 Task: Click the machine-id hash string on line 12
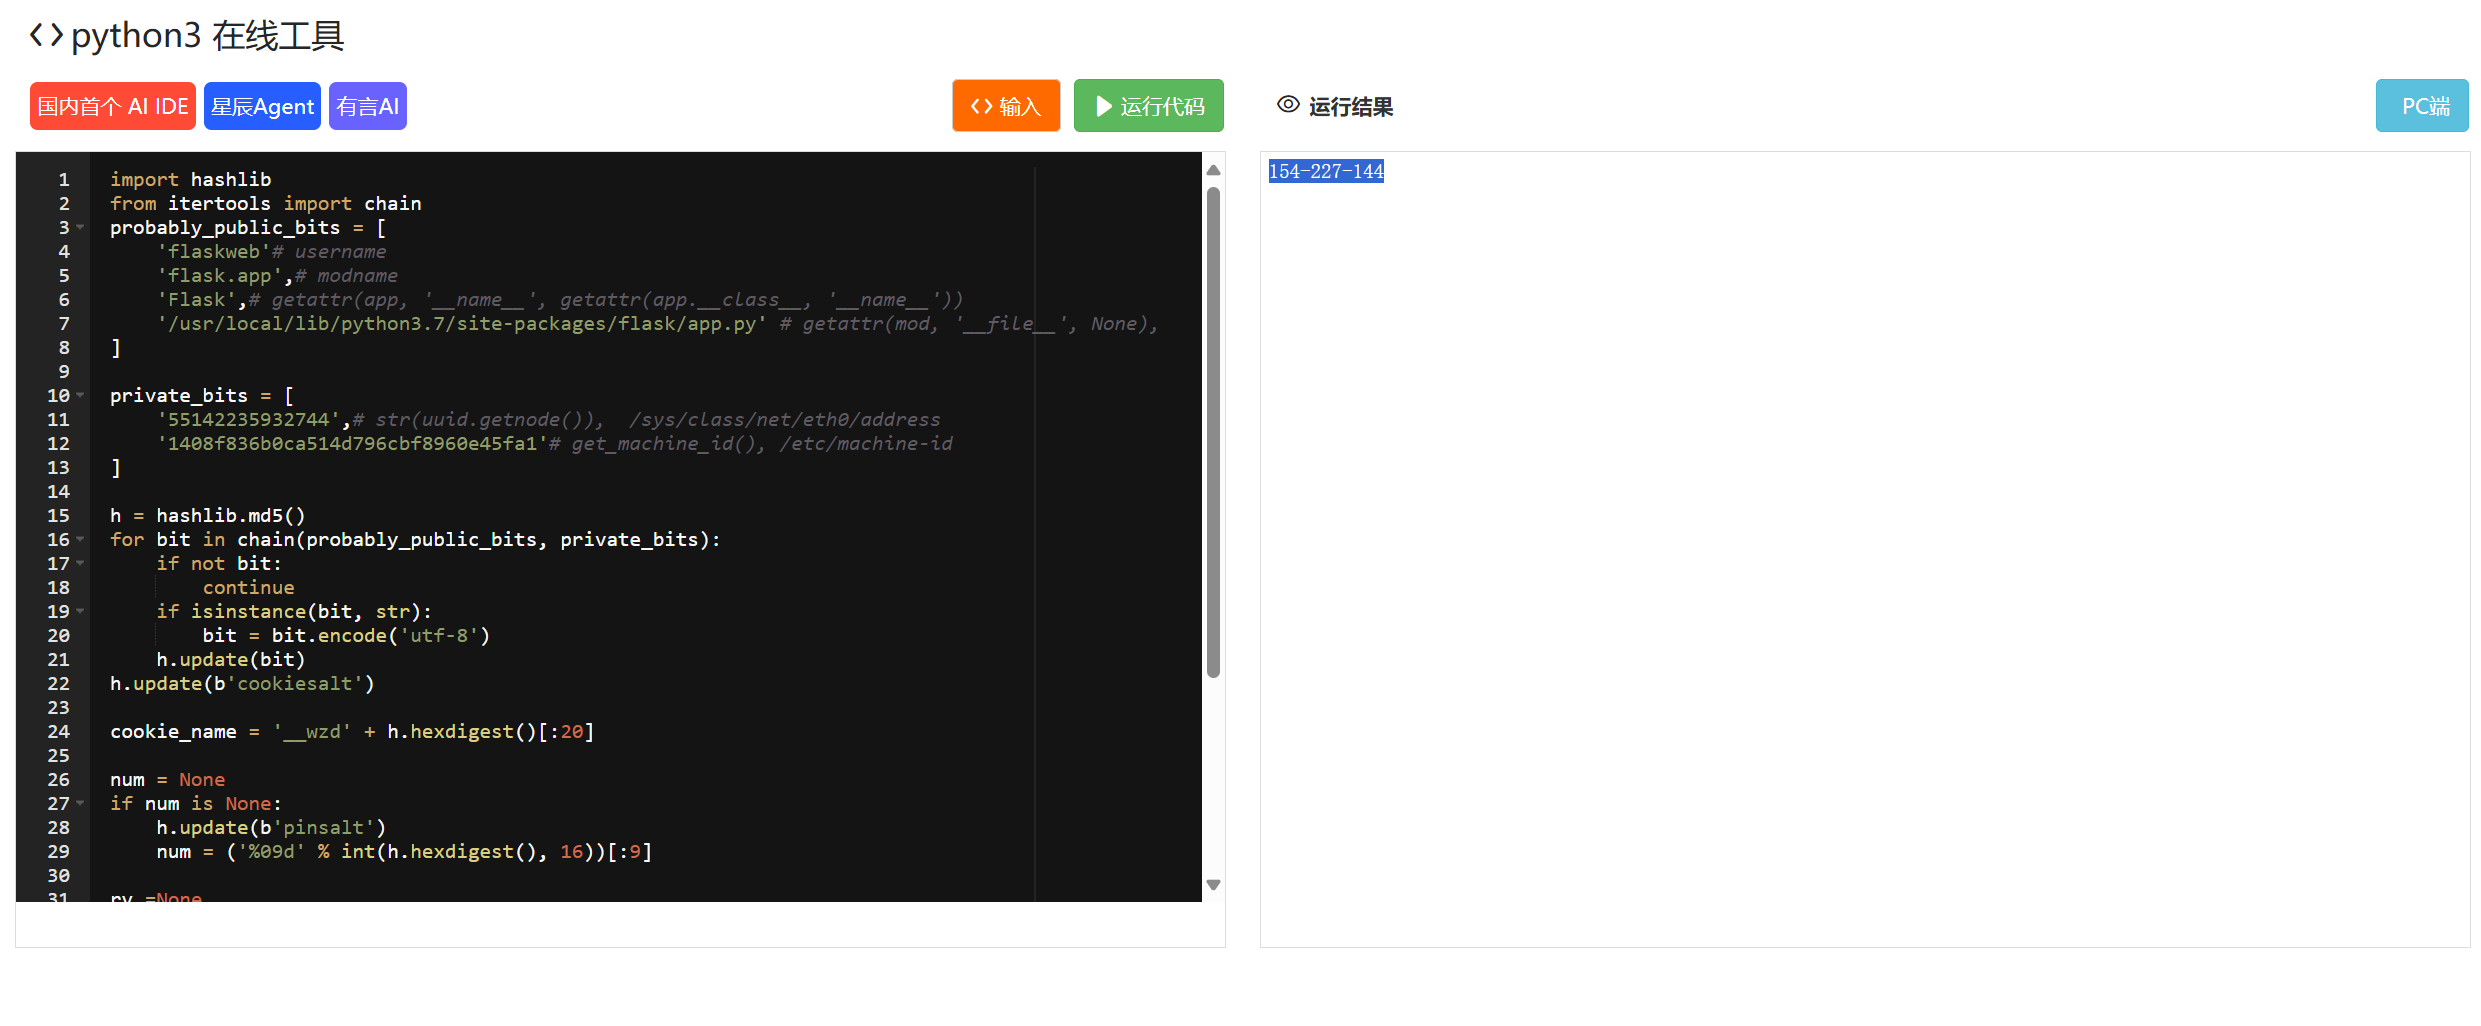352,444
